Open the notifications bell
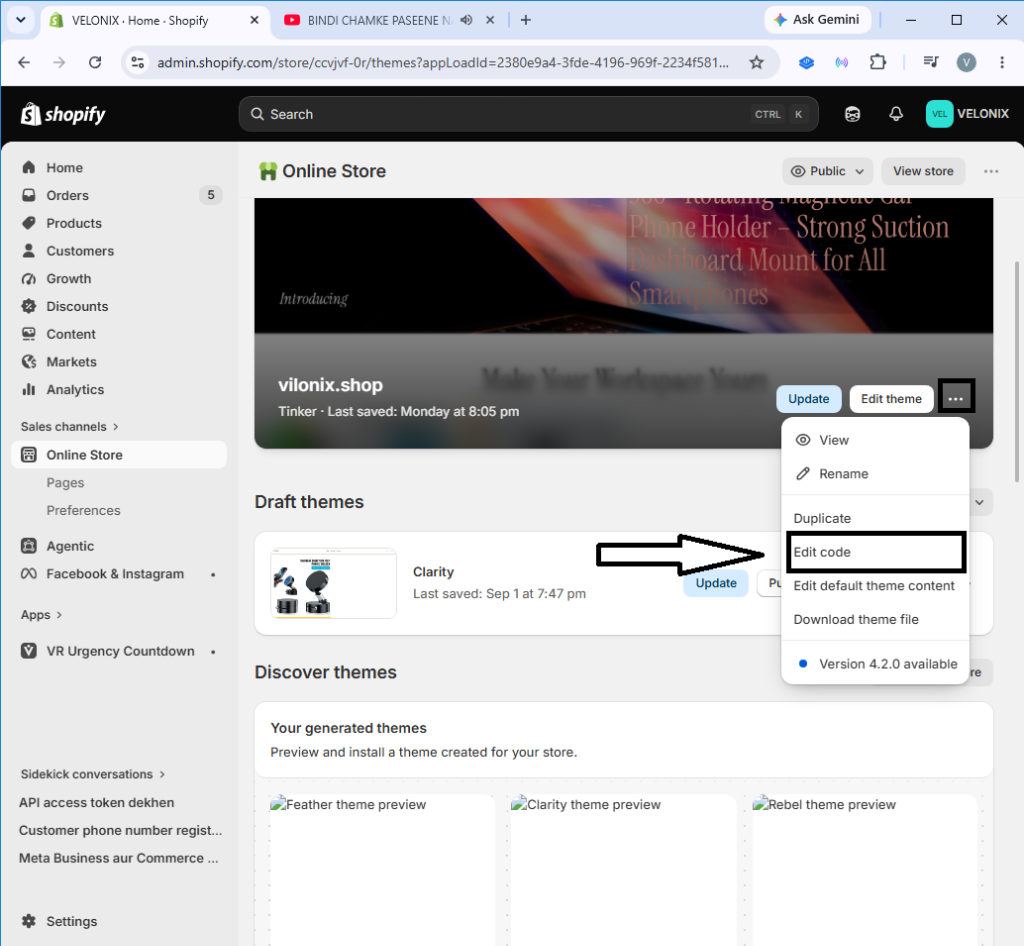Screen dimensions: 1024x946 896,114
